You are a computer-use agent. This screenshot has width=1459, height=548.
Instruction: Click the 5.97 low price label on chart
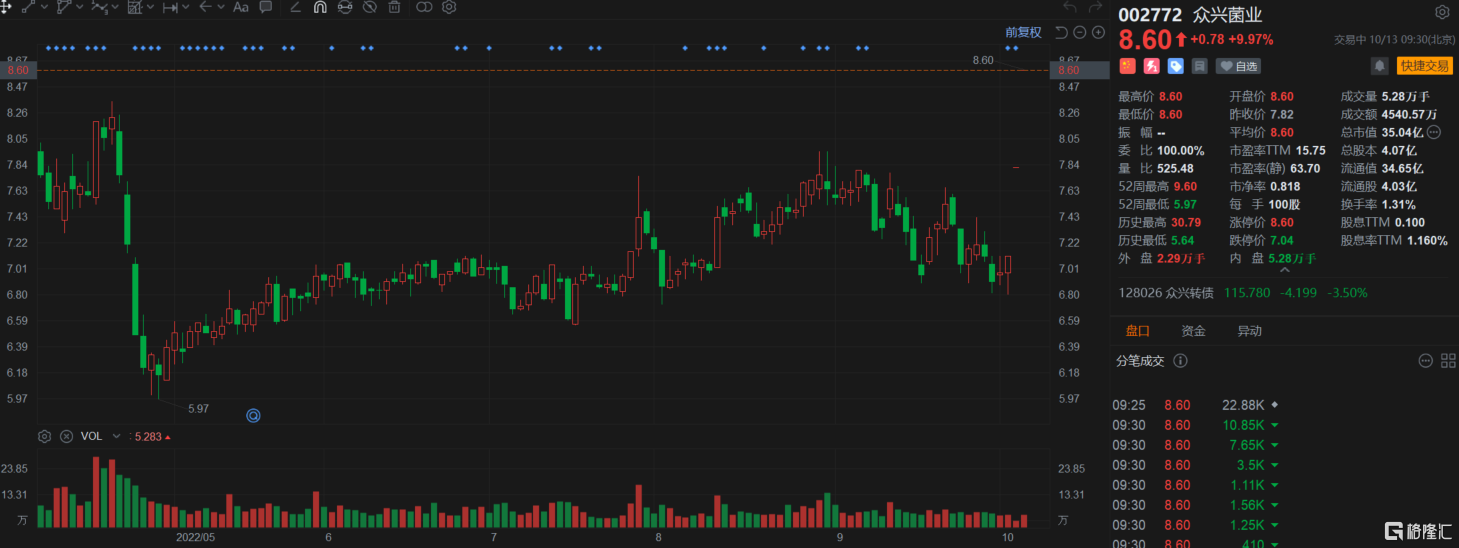[x=198, y=408]
